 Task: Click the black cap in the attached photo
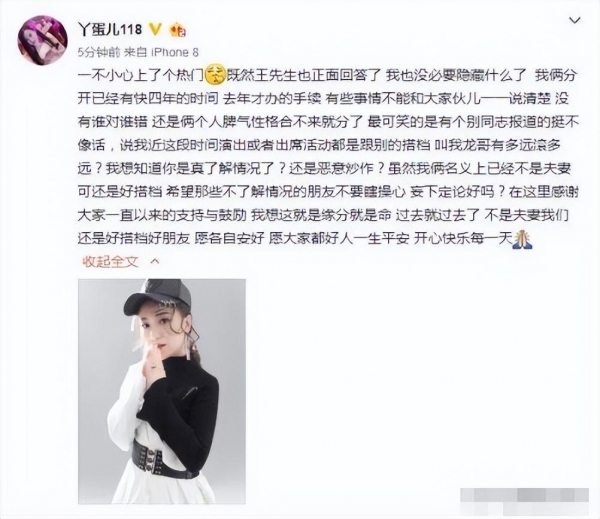158,297
